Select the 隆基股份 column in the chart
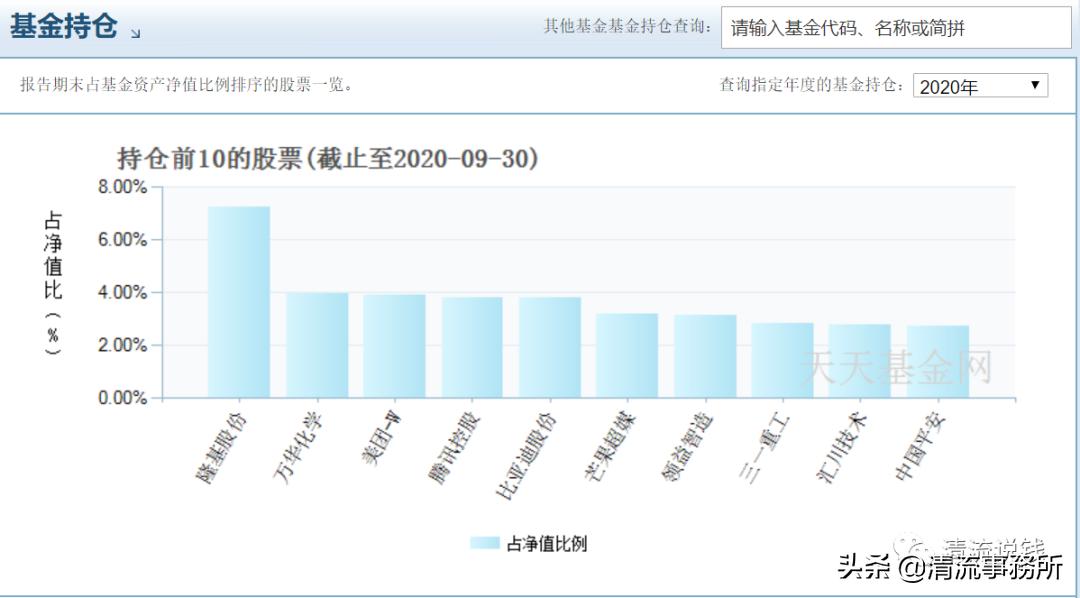Image resolution: width=1080 pixels, height=598 pixels. [x=238, y=300]
